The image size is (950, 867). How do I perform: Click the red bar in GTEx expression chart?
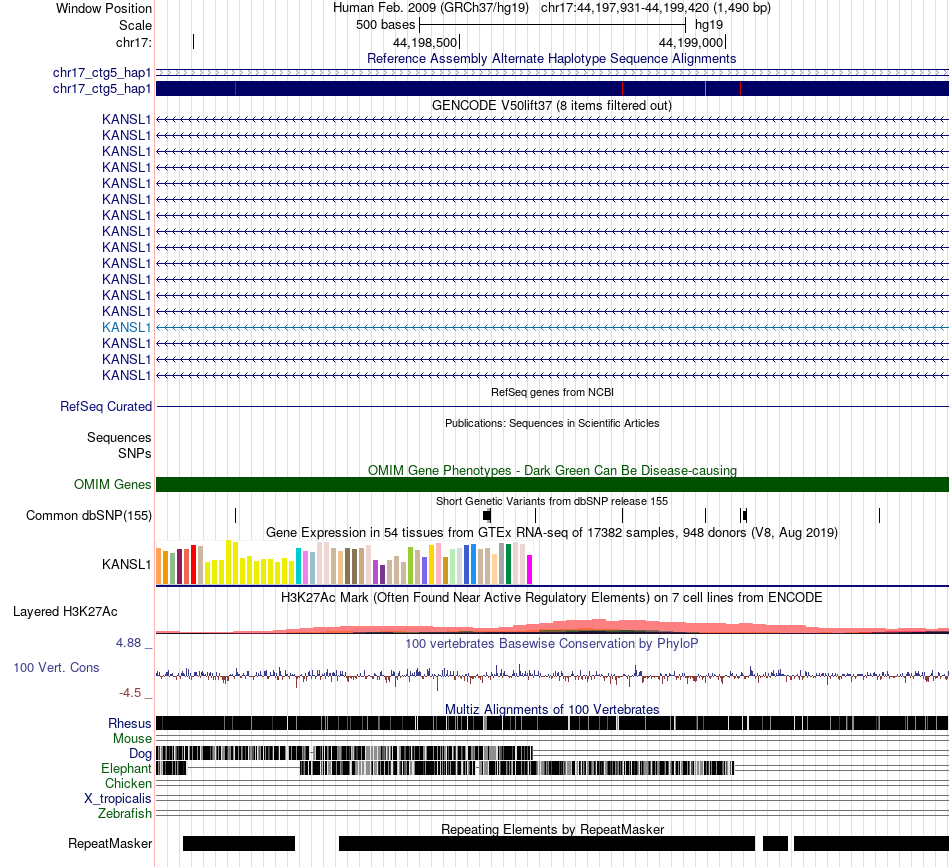193,565
